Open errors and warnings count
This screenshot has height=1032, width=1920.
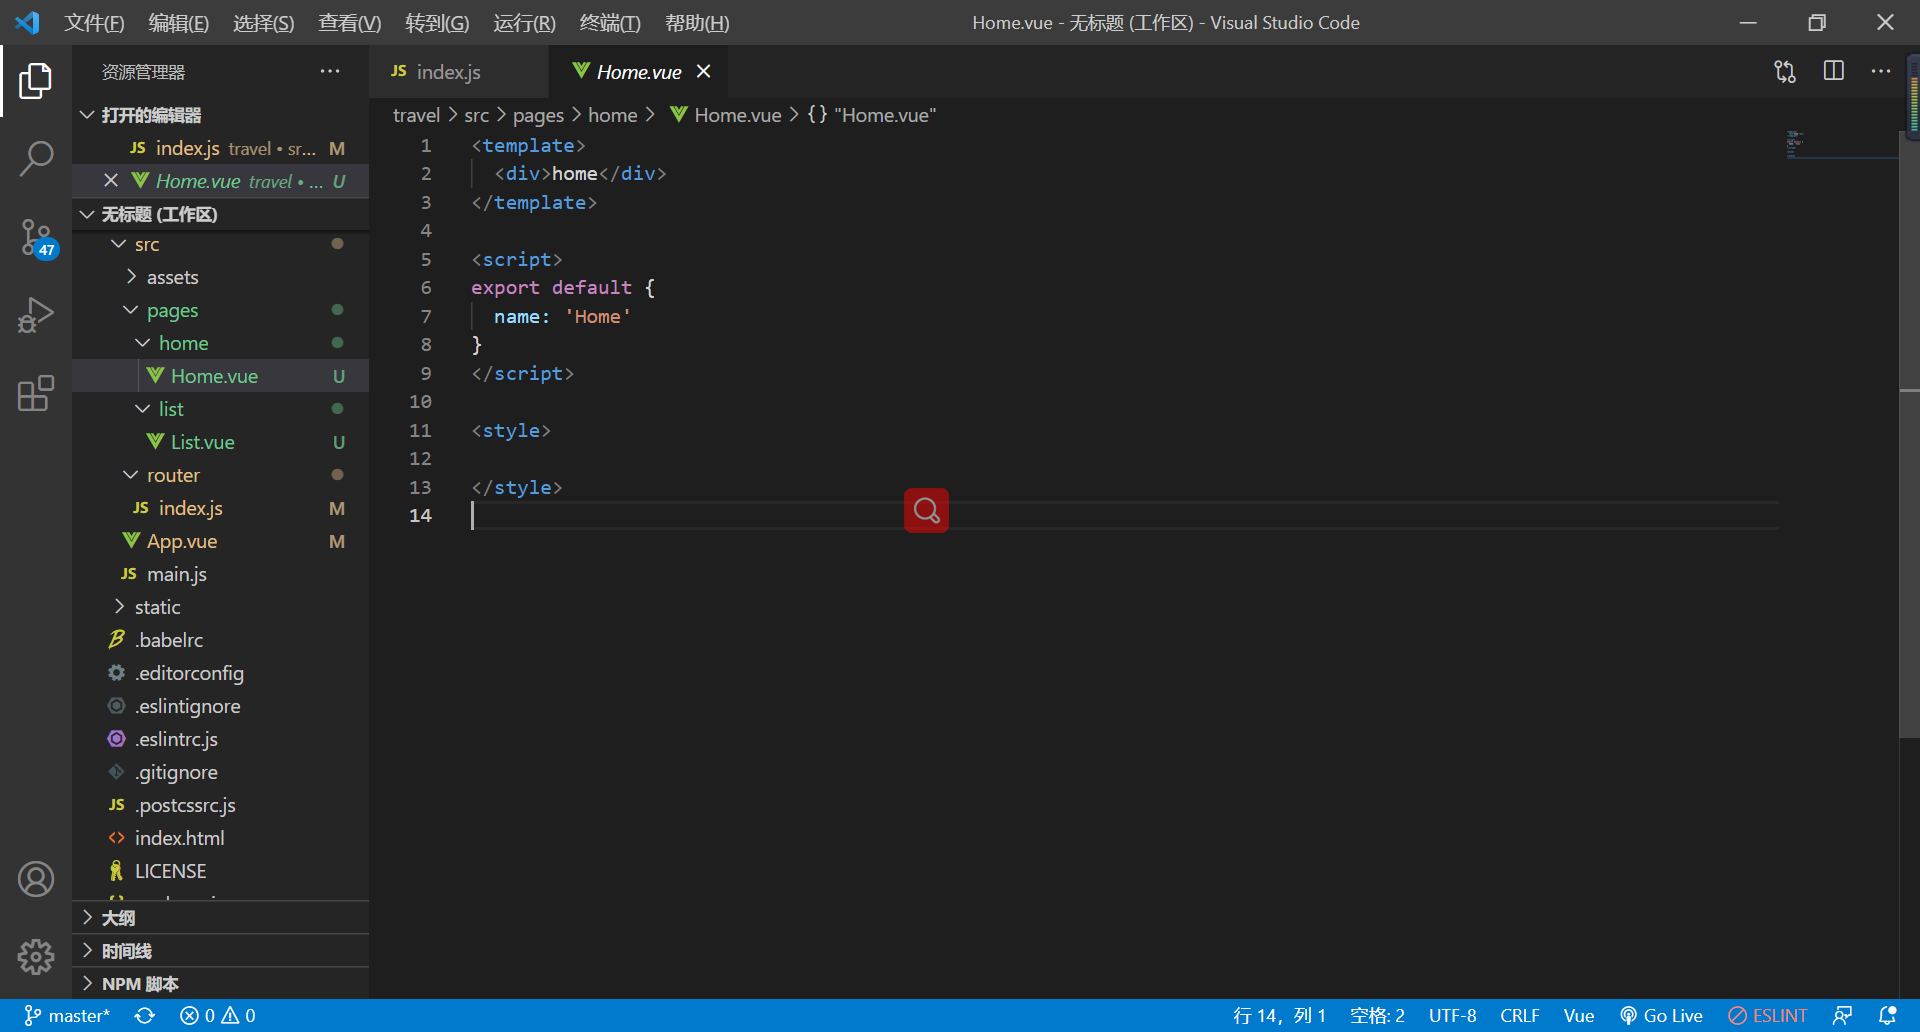coord(217,1016)
